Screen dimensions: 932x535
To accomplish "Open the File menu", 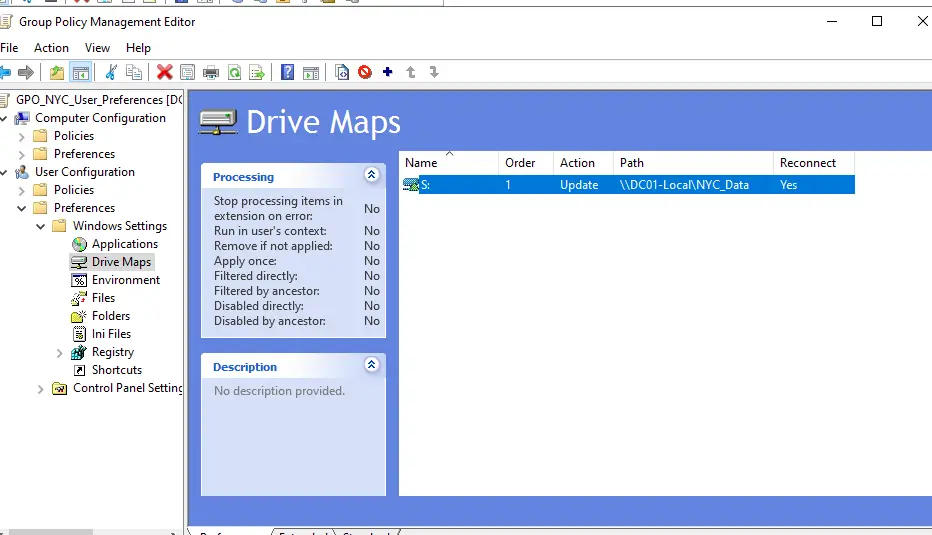I will pos(9,48).
